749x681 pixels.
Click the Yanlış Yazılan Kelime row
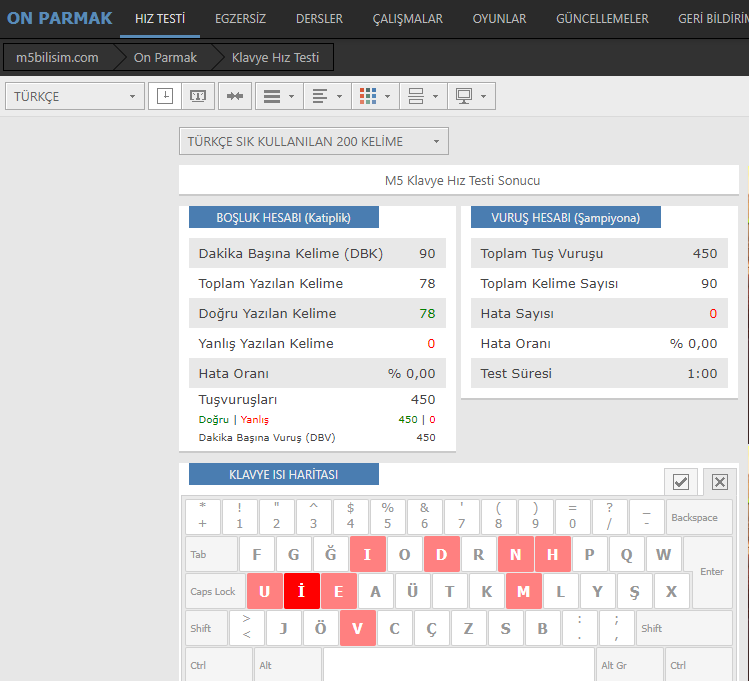tap(317, 343)
